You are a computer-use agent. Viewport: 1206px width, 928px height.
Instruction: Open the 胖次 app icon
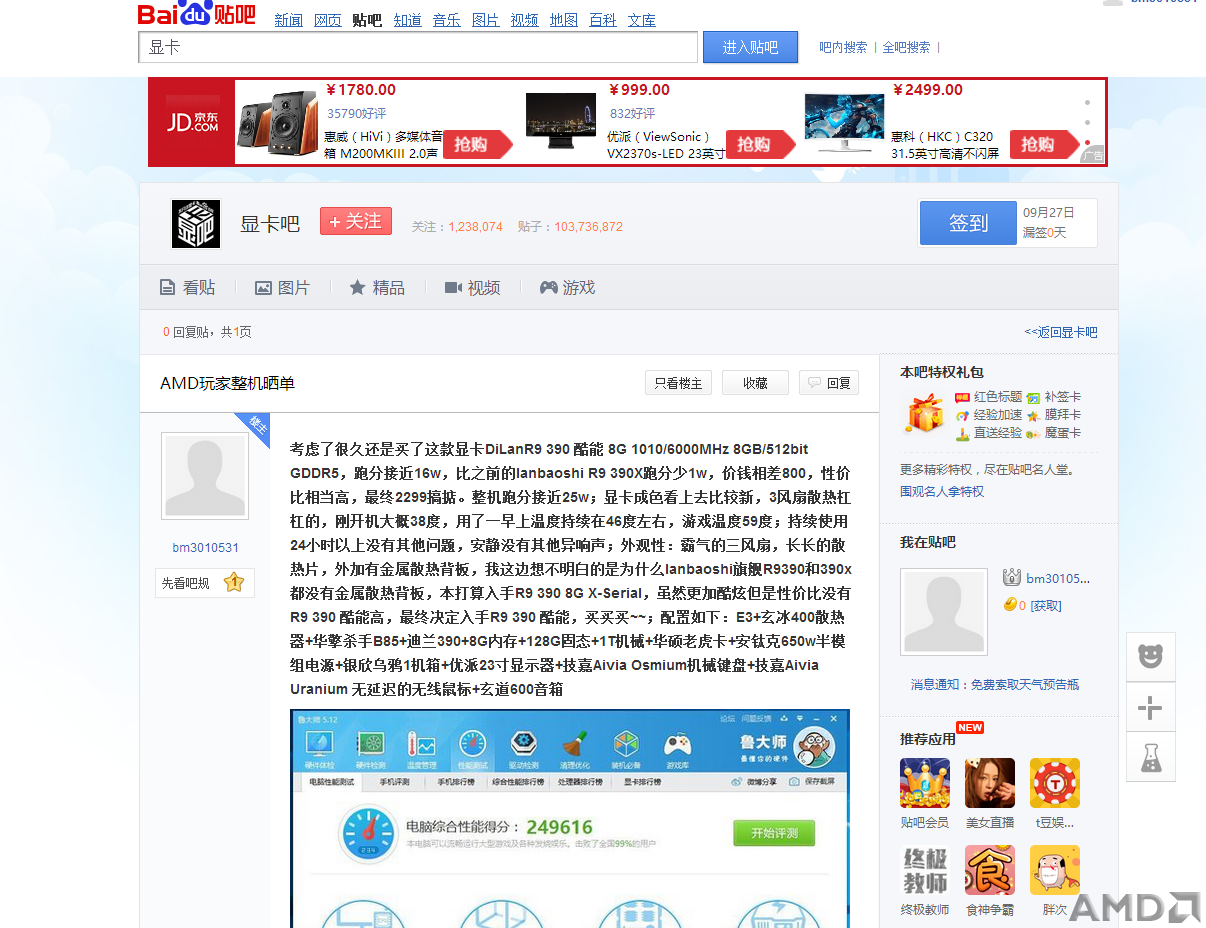point(1055,870)
